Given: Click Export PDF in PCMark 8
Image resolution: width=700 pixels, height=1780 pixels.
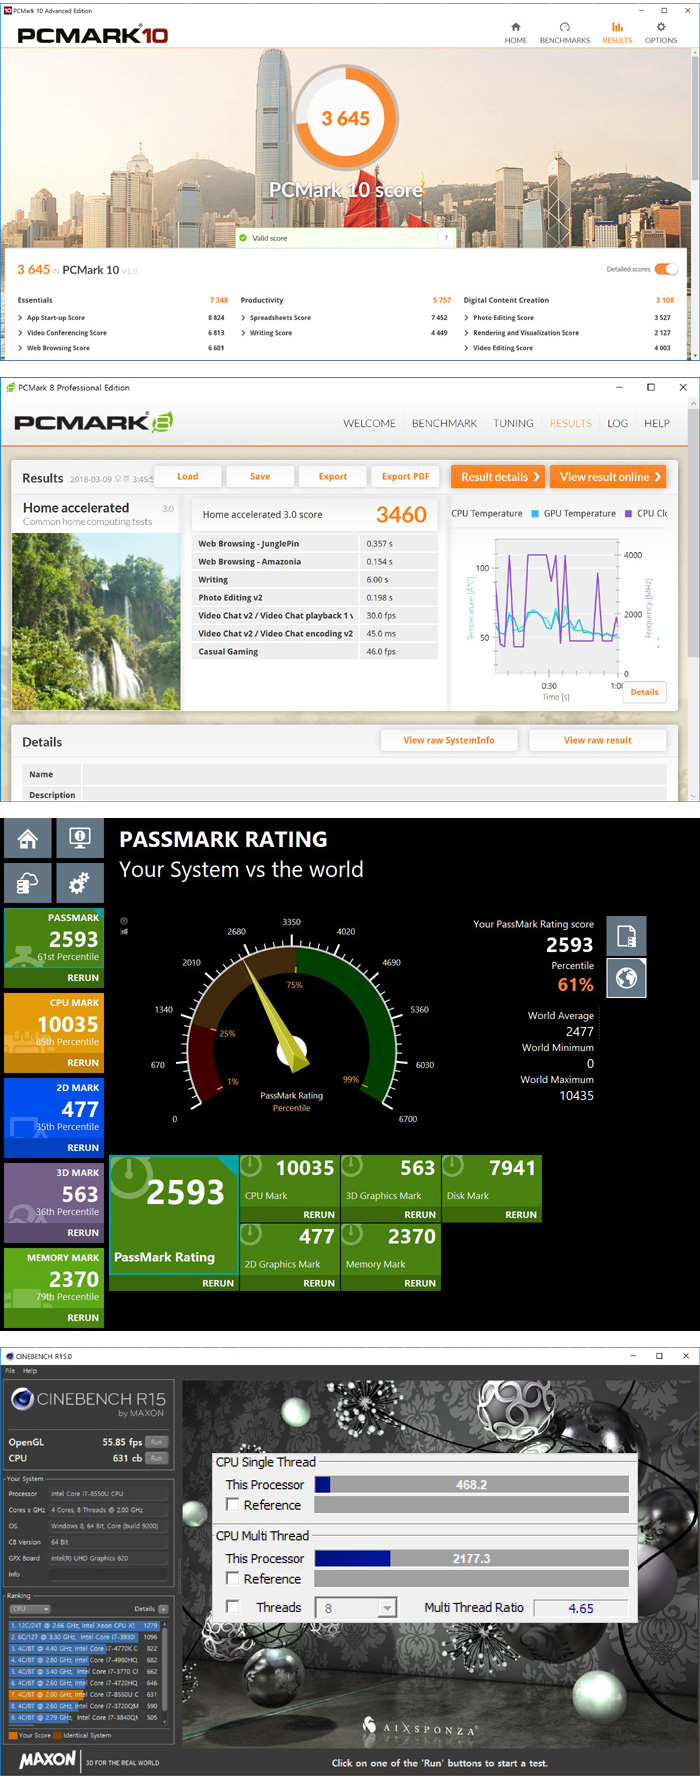Looking at the screenshot, I should (x=405, y=476).
